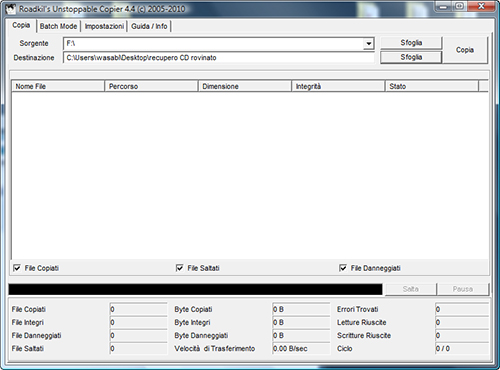Image resolution: width=500 pixels, height=370 pixels.
Task: Click the Stato column header
Action: [432, 86]
